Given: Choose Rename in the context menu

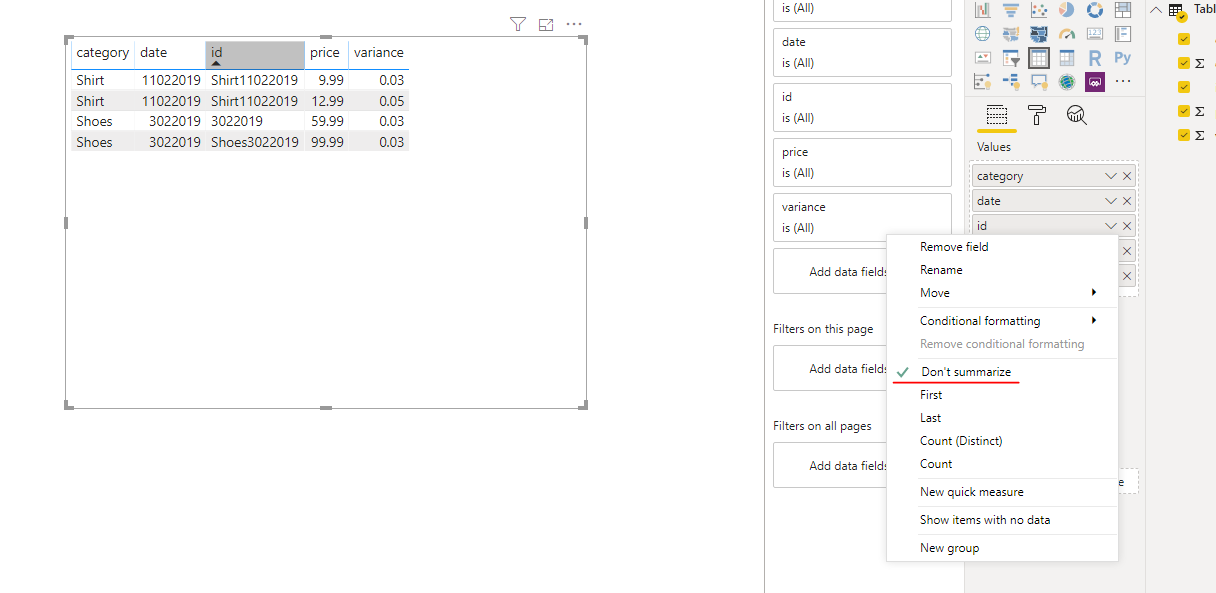Looking at the screenshot, I should tap(1002, 270).
